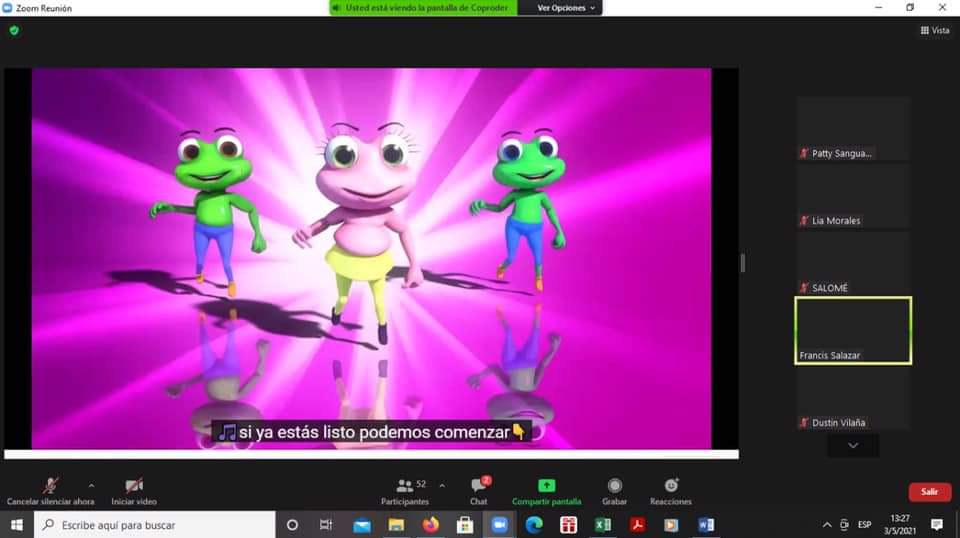Open Task View in taskbar
The height and width of the screenshot is (538, 960).
326,525
